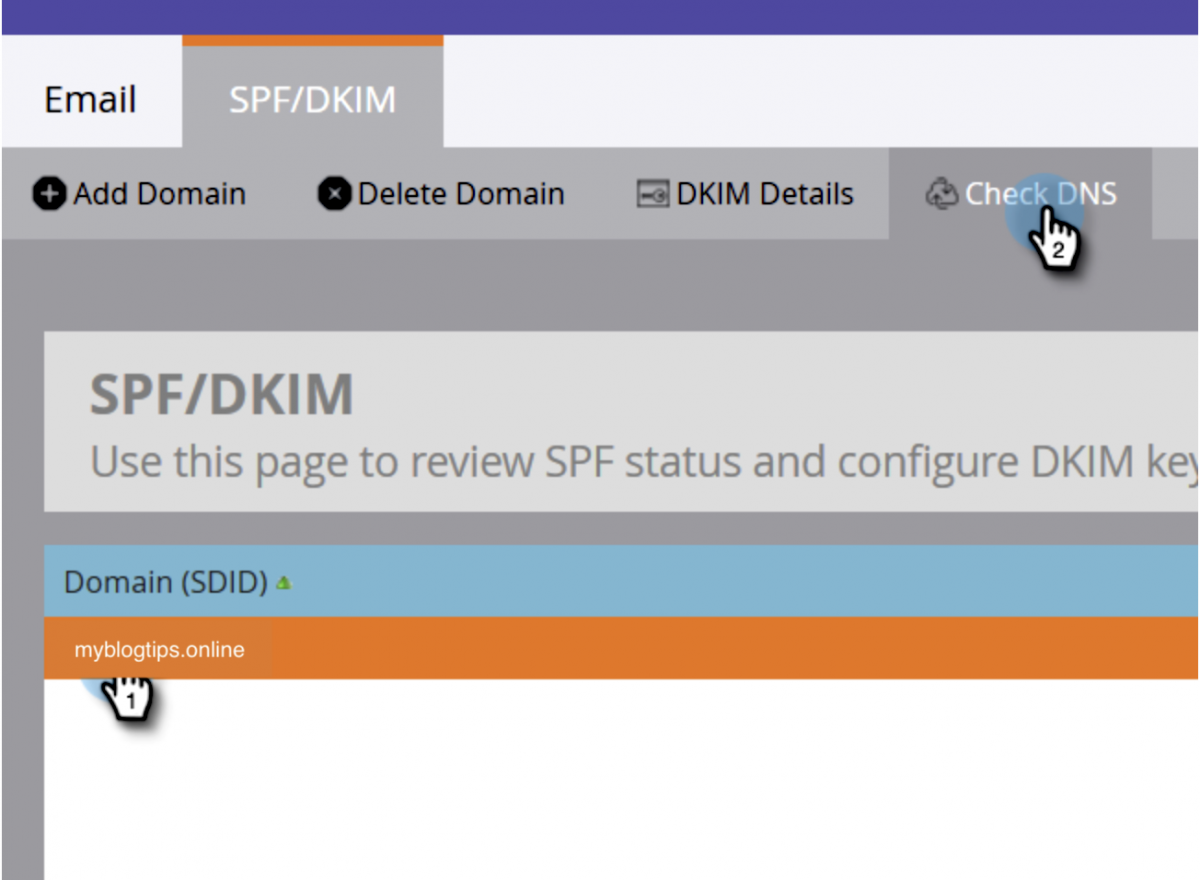Image resolution: width=1200 pixels, height=880 pixels.
Task: Click the circled X icon for Delete Domain
Action: pos(335,193)
